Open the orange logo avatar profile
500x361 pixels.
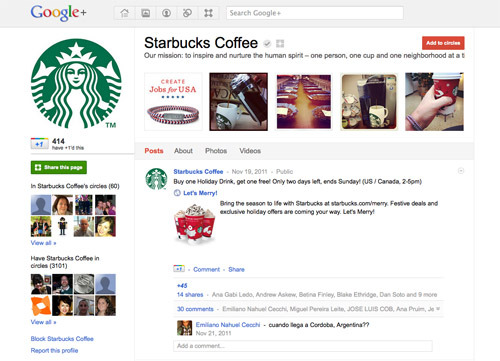[x=41, y=306]
